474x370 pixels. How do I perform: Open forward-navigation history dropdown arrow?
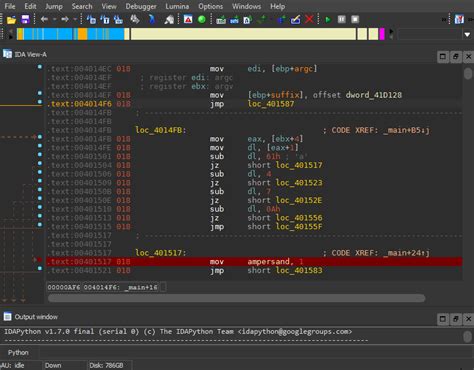75,20
